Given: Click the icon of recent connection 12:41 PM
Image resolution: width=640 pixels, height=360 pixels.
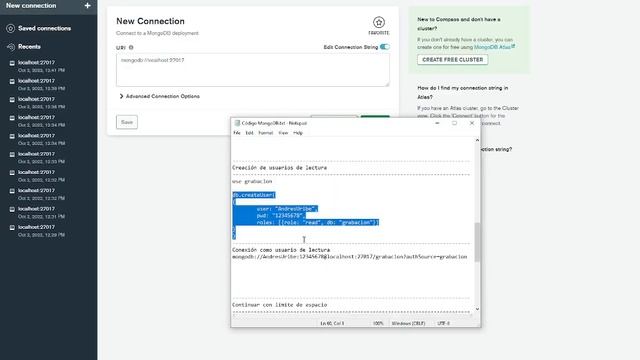Looking at the screenshot, I should [x=12, y=63].
